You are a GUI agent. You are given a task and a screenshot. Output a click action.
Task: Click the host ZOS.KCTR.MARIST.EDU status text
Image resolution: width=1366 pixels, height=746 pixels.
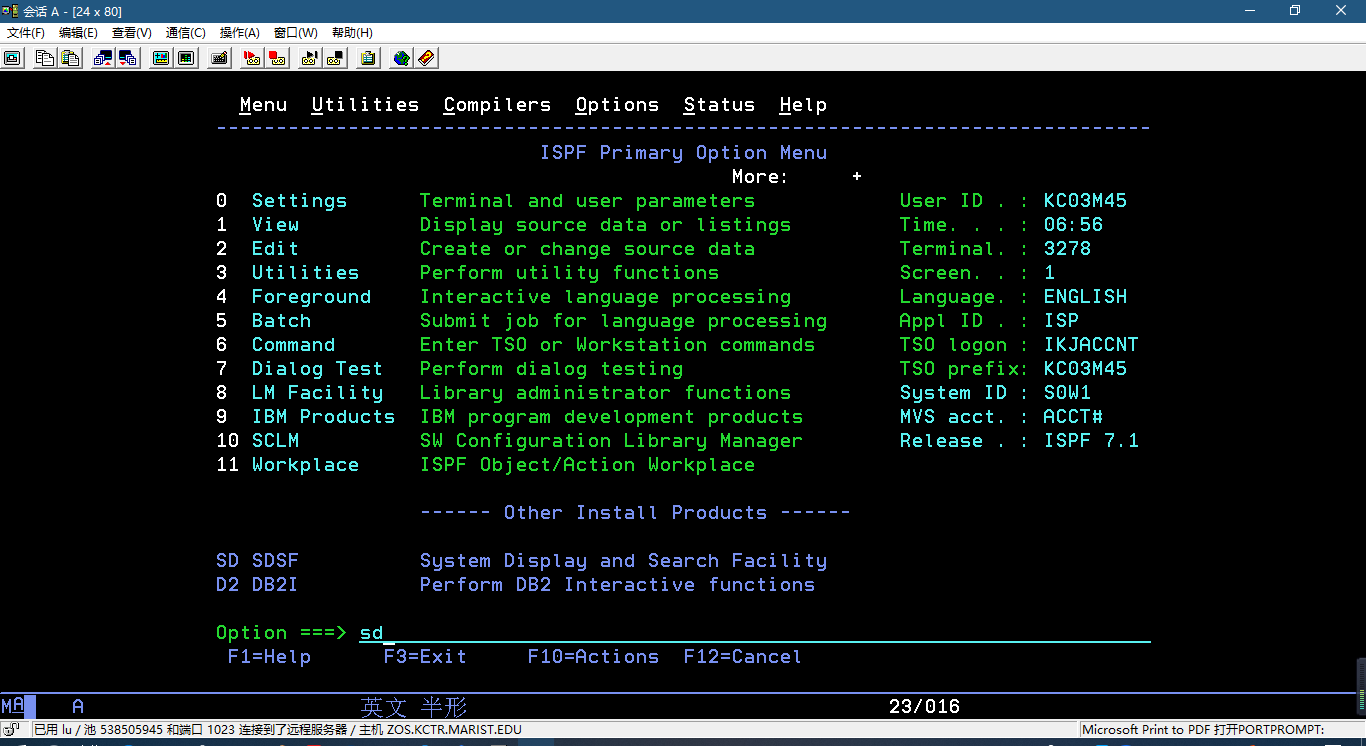[x=440, y=730]
